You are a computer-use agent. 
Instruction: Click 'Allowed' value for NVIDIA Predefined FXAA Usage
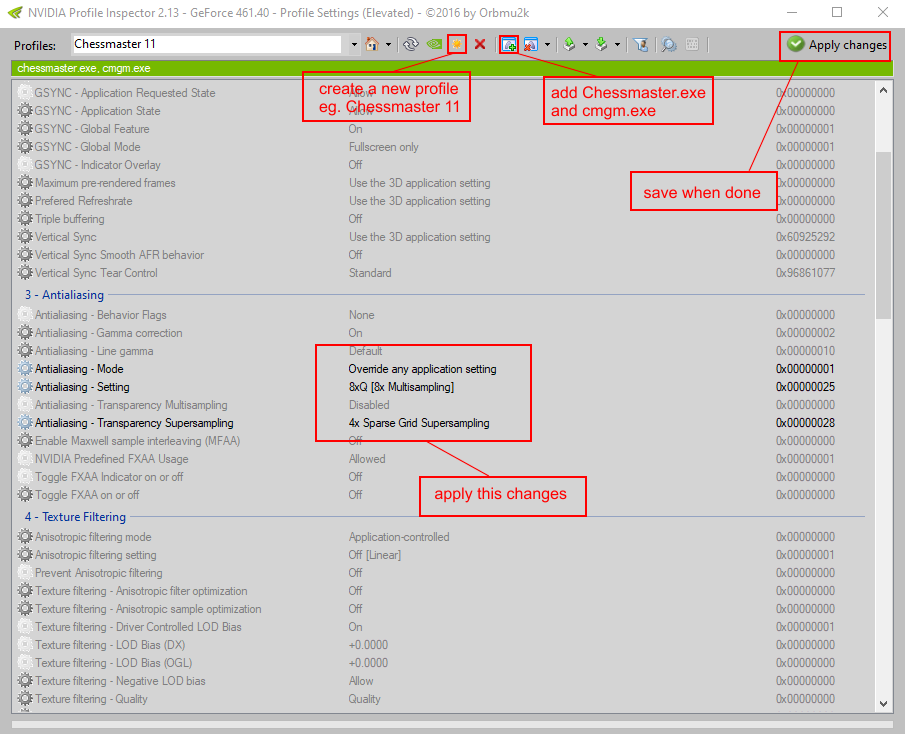(367, 459)
